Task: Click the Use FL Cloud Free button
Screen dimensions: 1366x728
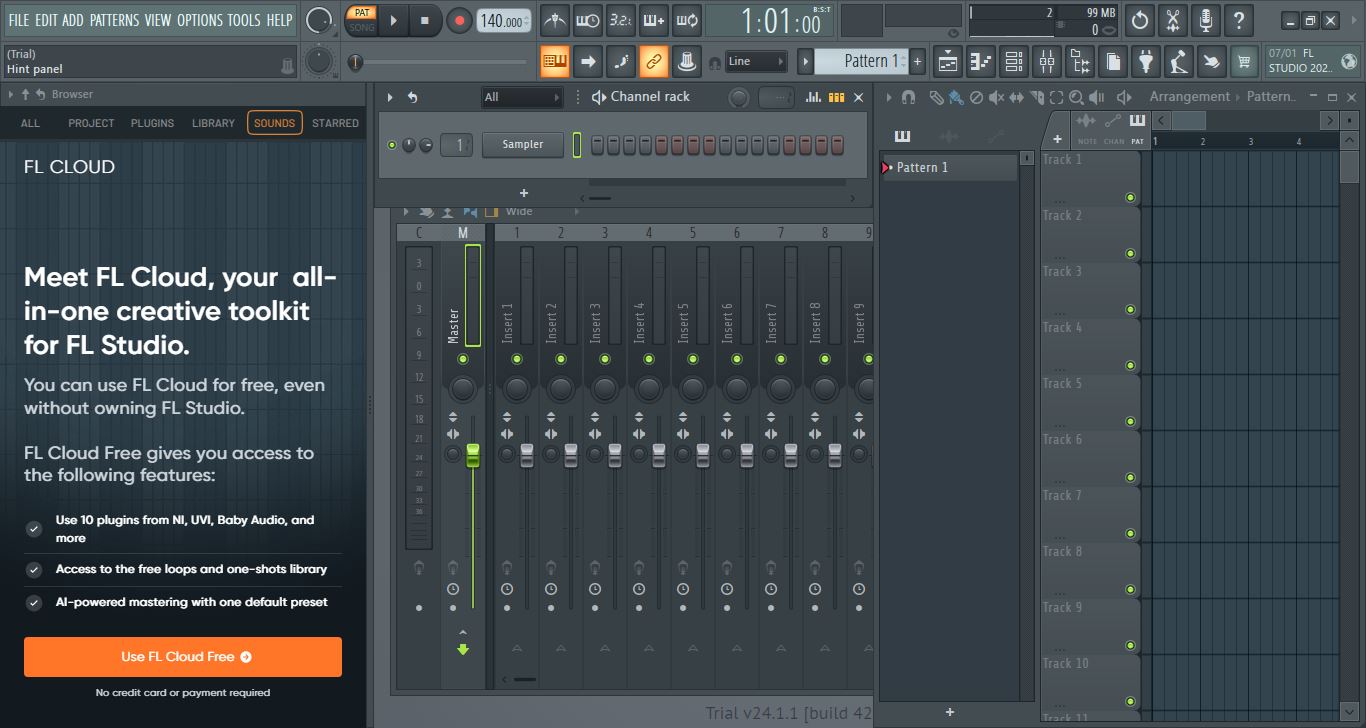Action: click(x=183, y=657)
